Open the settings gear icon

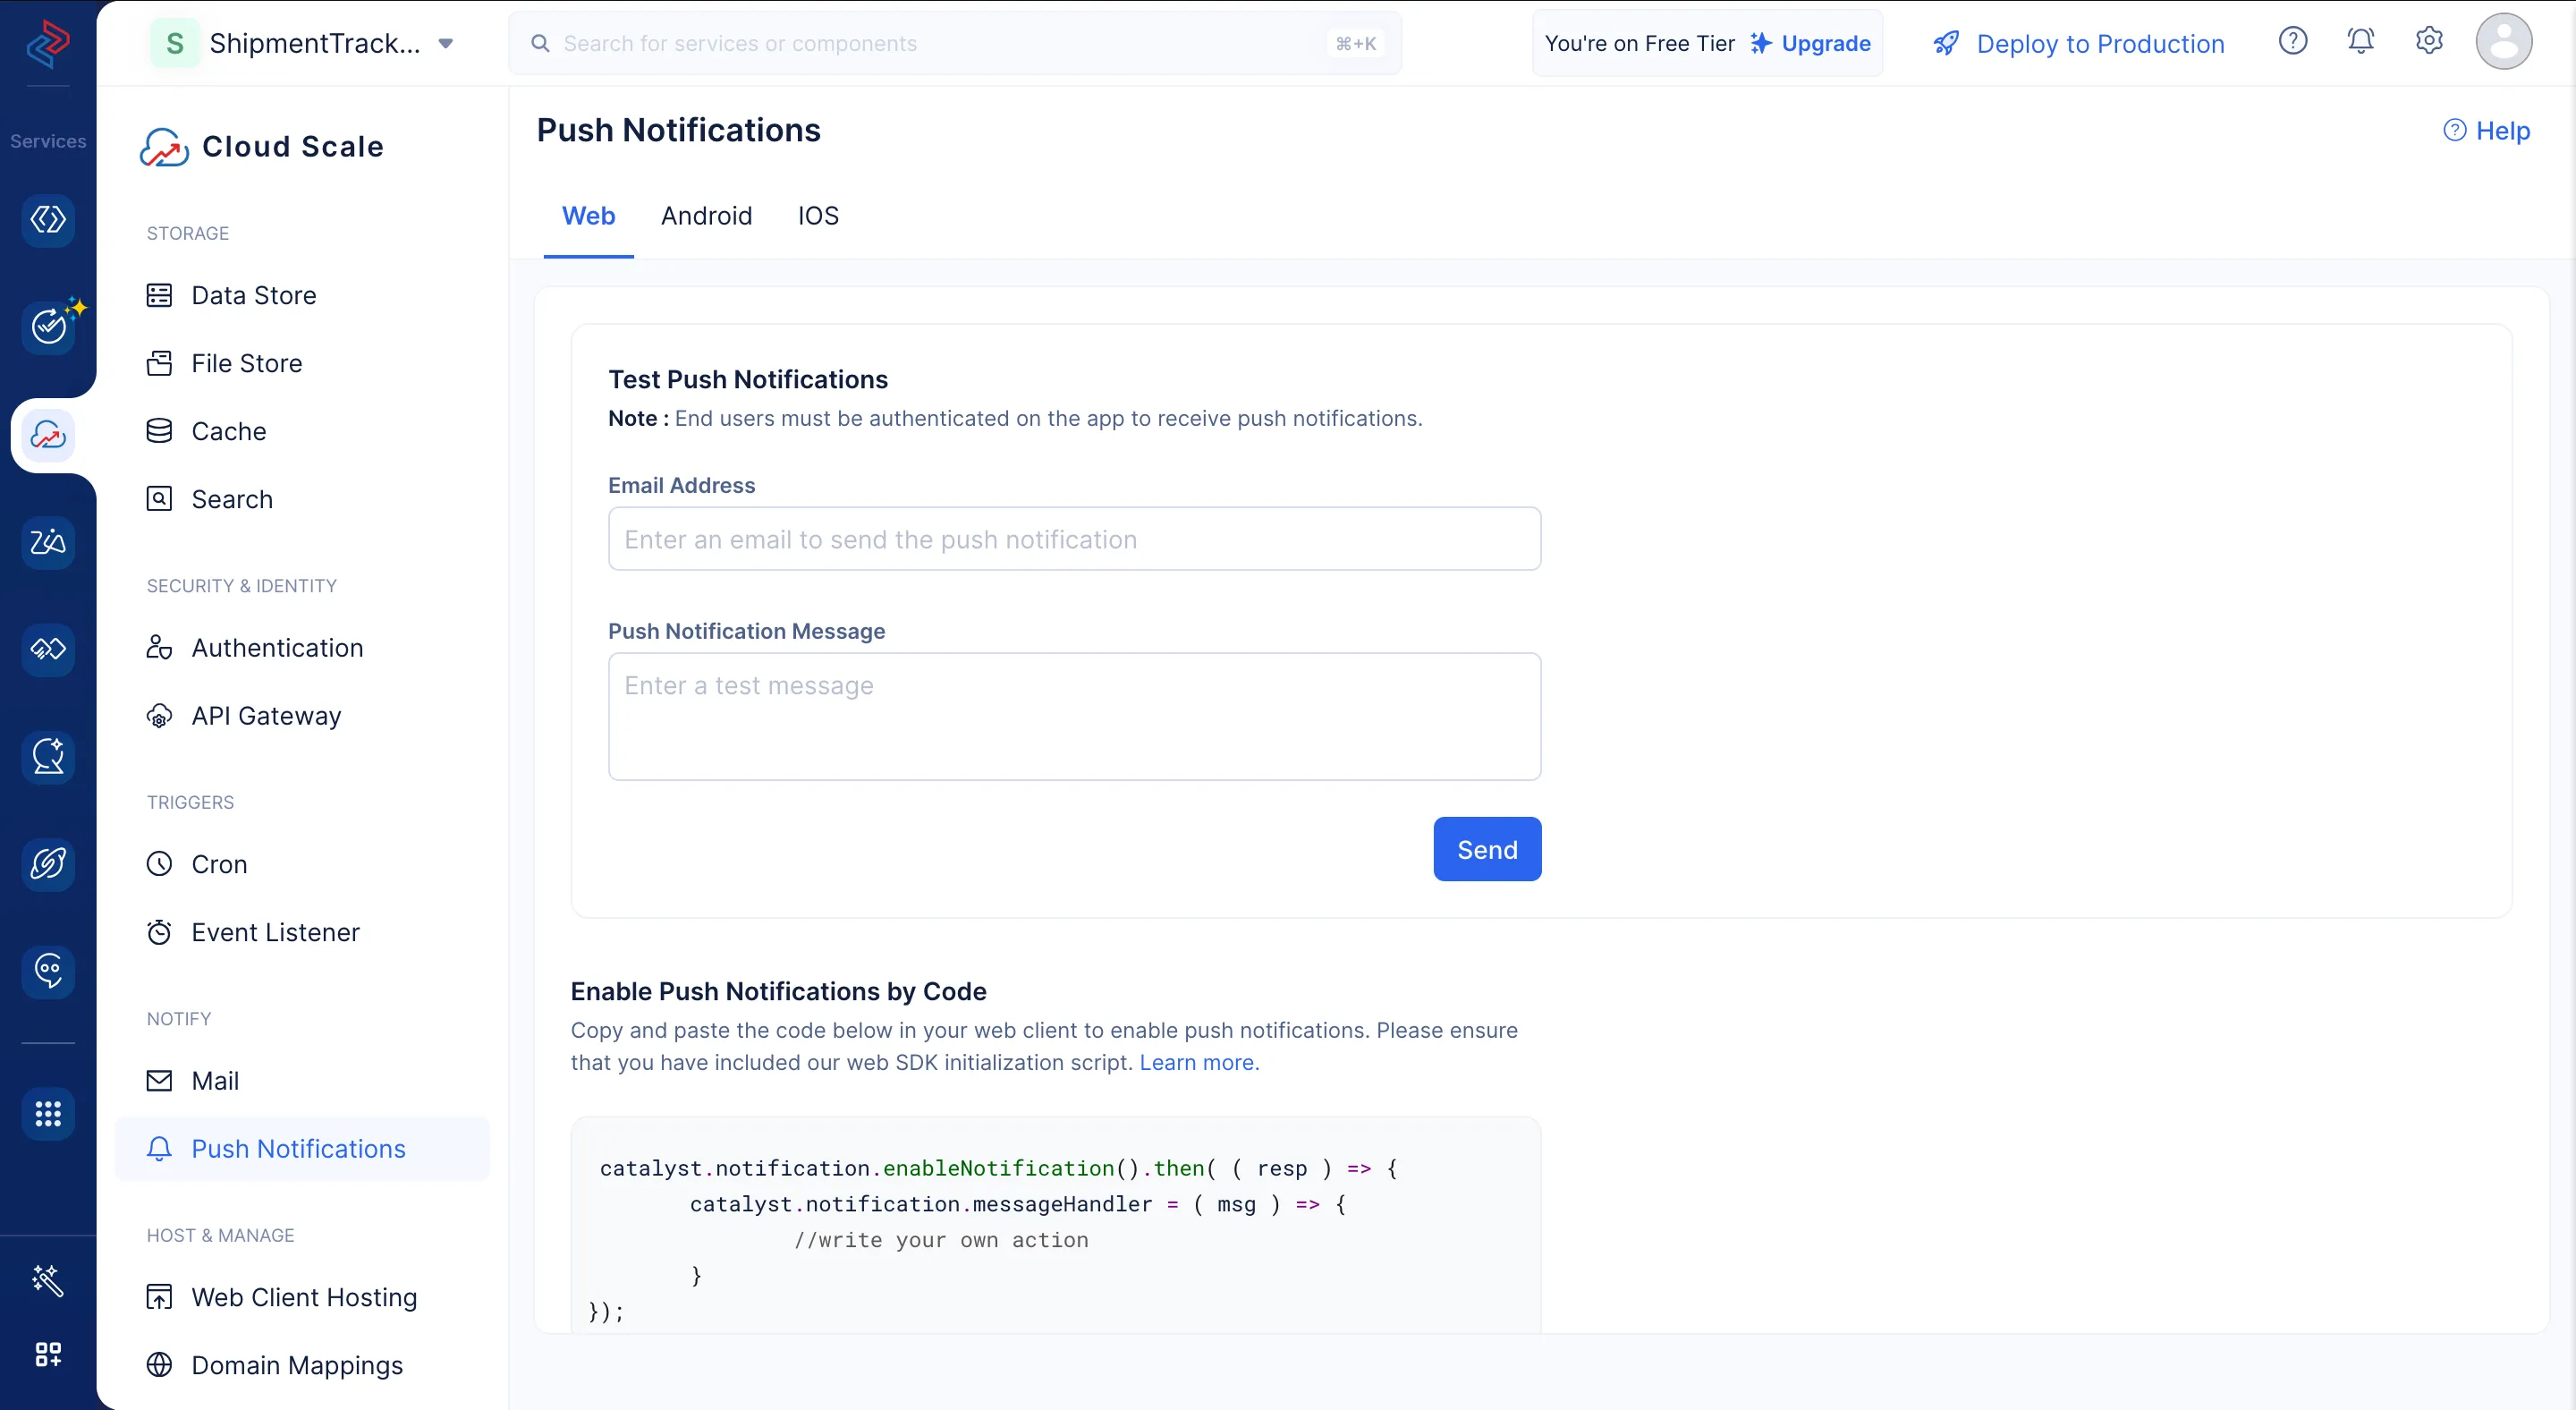[x=2429, y=42]
